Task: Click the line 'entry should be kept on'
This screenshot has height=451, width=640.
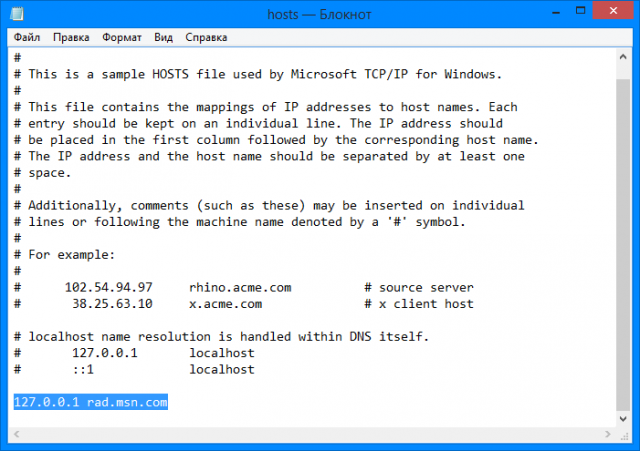Action: pyautogui.click(x=258, y=124)
